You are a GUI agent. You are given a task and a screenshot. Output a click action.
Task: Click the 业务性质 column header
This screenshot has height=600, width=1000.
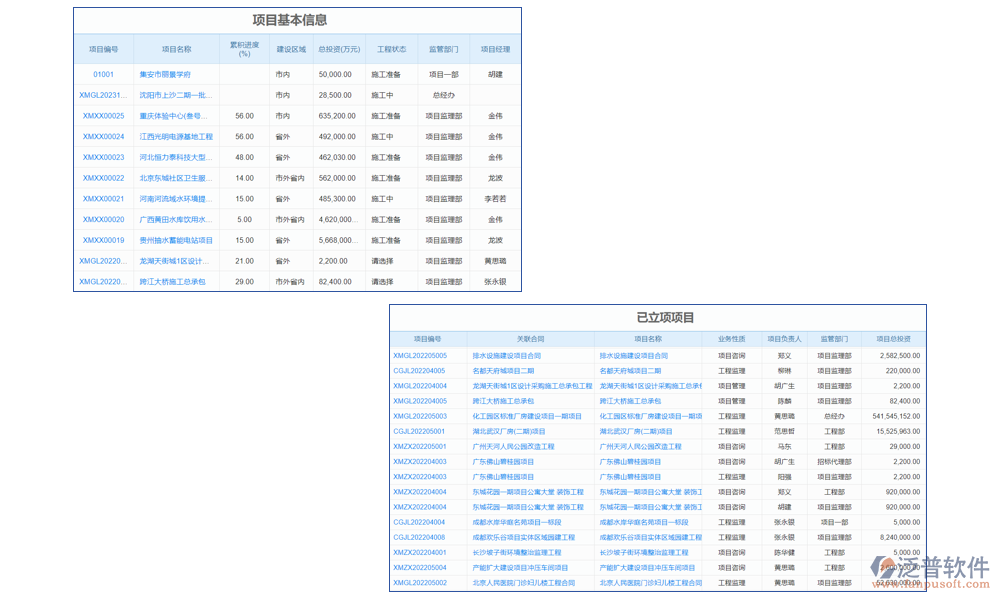point(731,339)
